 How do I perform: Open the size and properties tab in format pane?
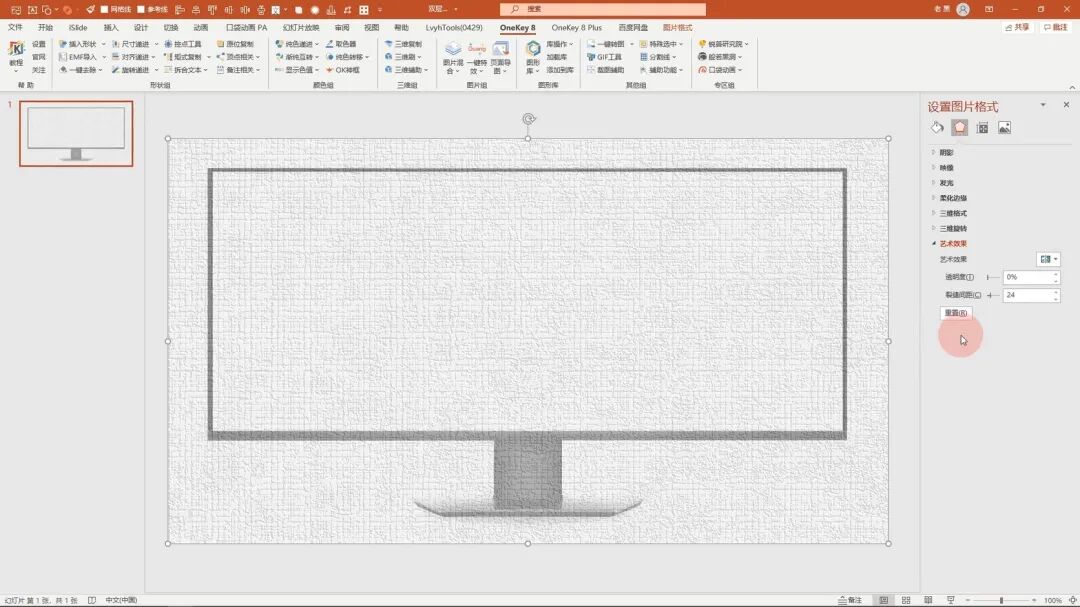coord(982,127)
